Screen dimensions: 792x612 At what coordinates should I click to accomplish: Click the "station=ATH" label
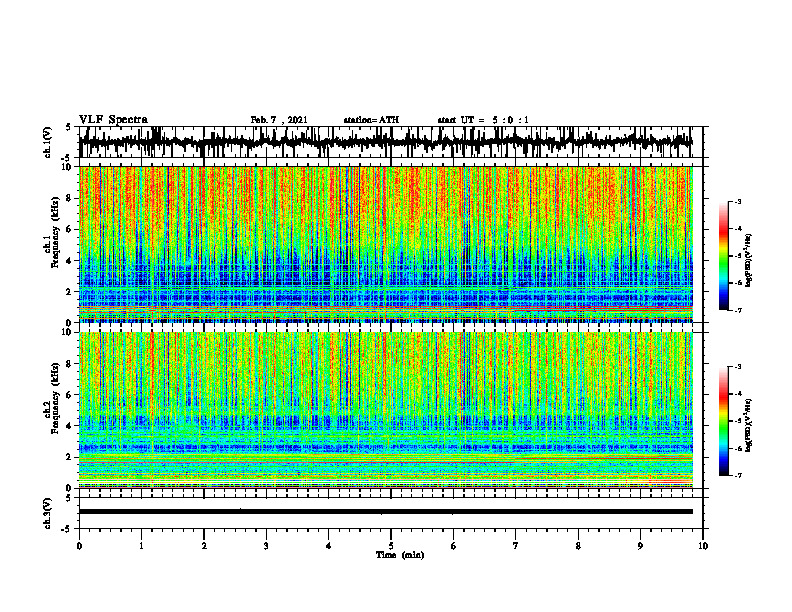tap(371, 120)
